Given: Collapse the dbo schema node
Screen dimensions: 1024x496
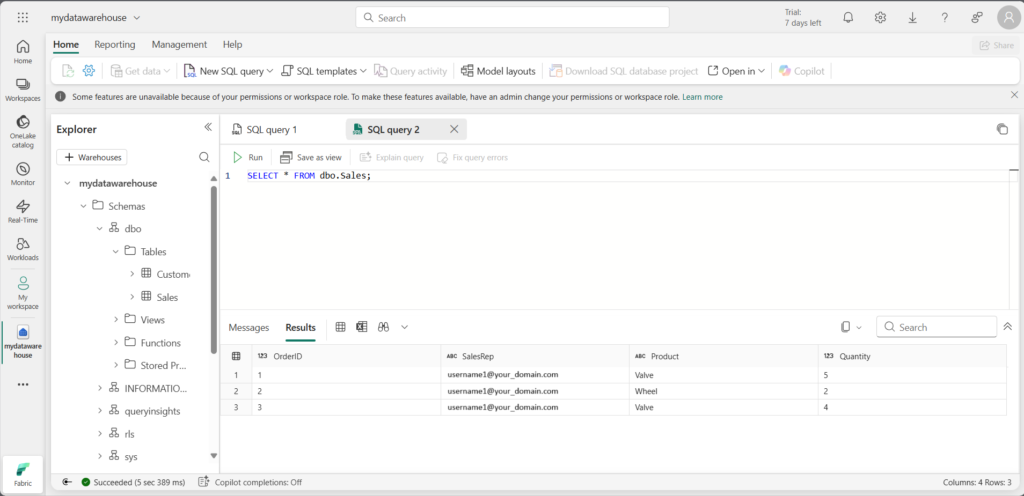Looking at the screenshot, I should click(x=100, y=228).
